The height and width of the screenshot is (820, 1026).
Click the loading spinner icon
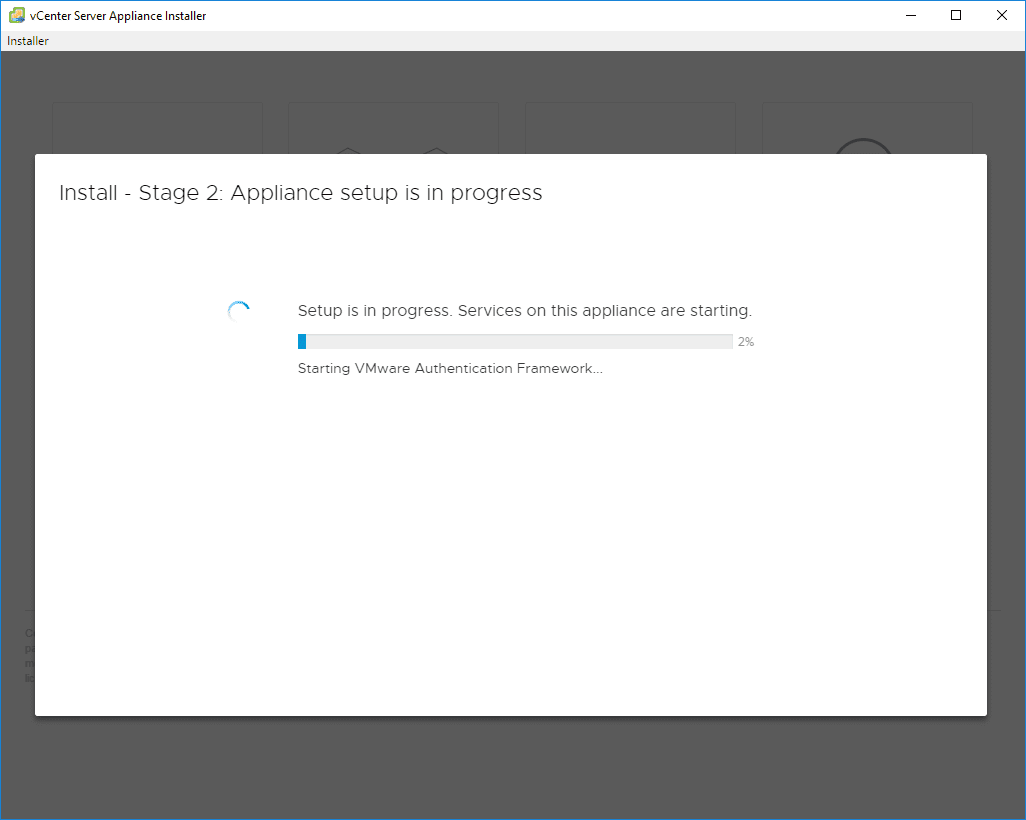point(239,312)
